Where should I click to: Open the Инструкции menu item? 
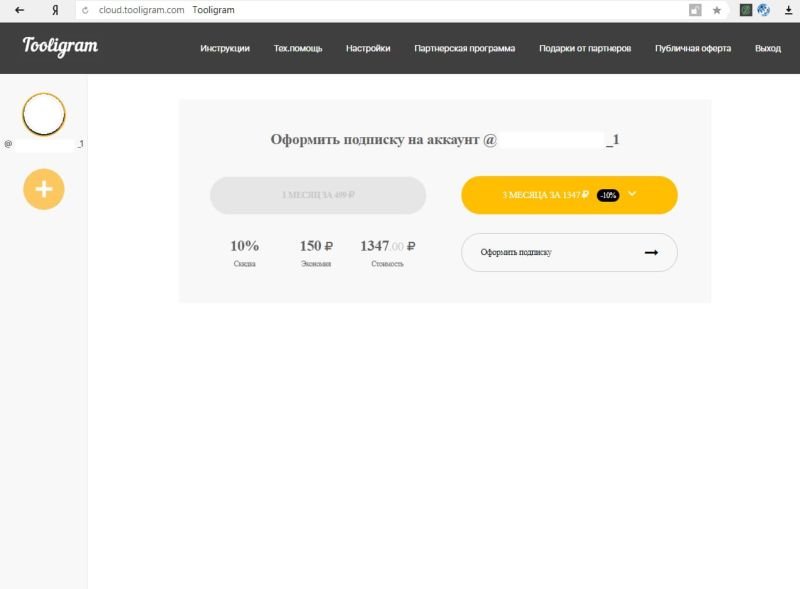click(x=225, y=48)
